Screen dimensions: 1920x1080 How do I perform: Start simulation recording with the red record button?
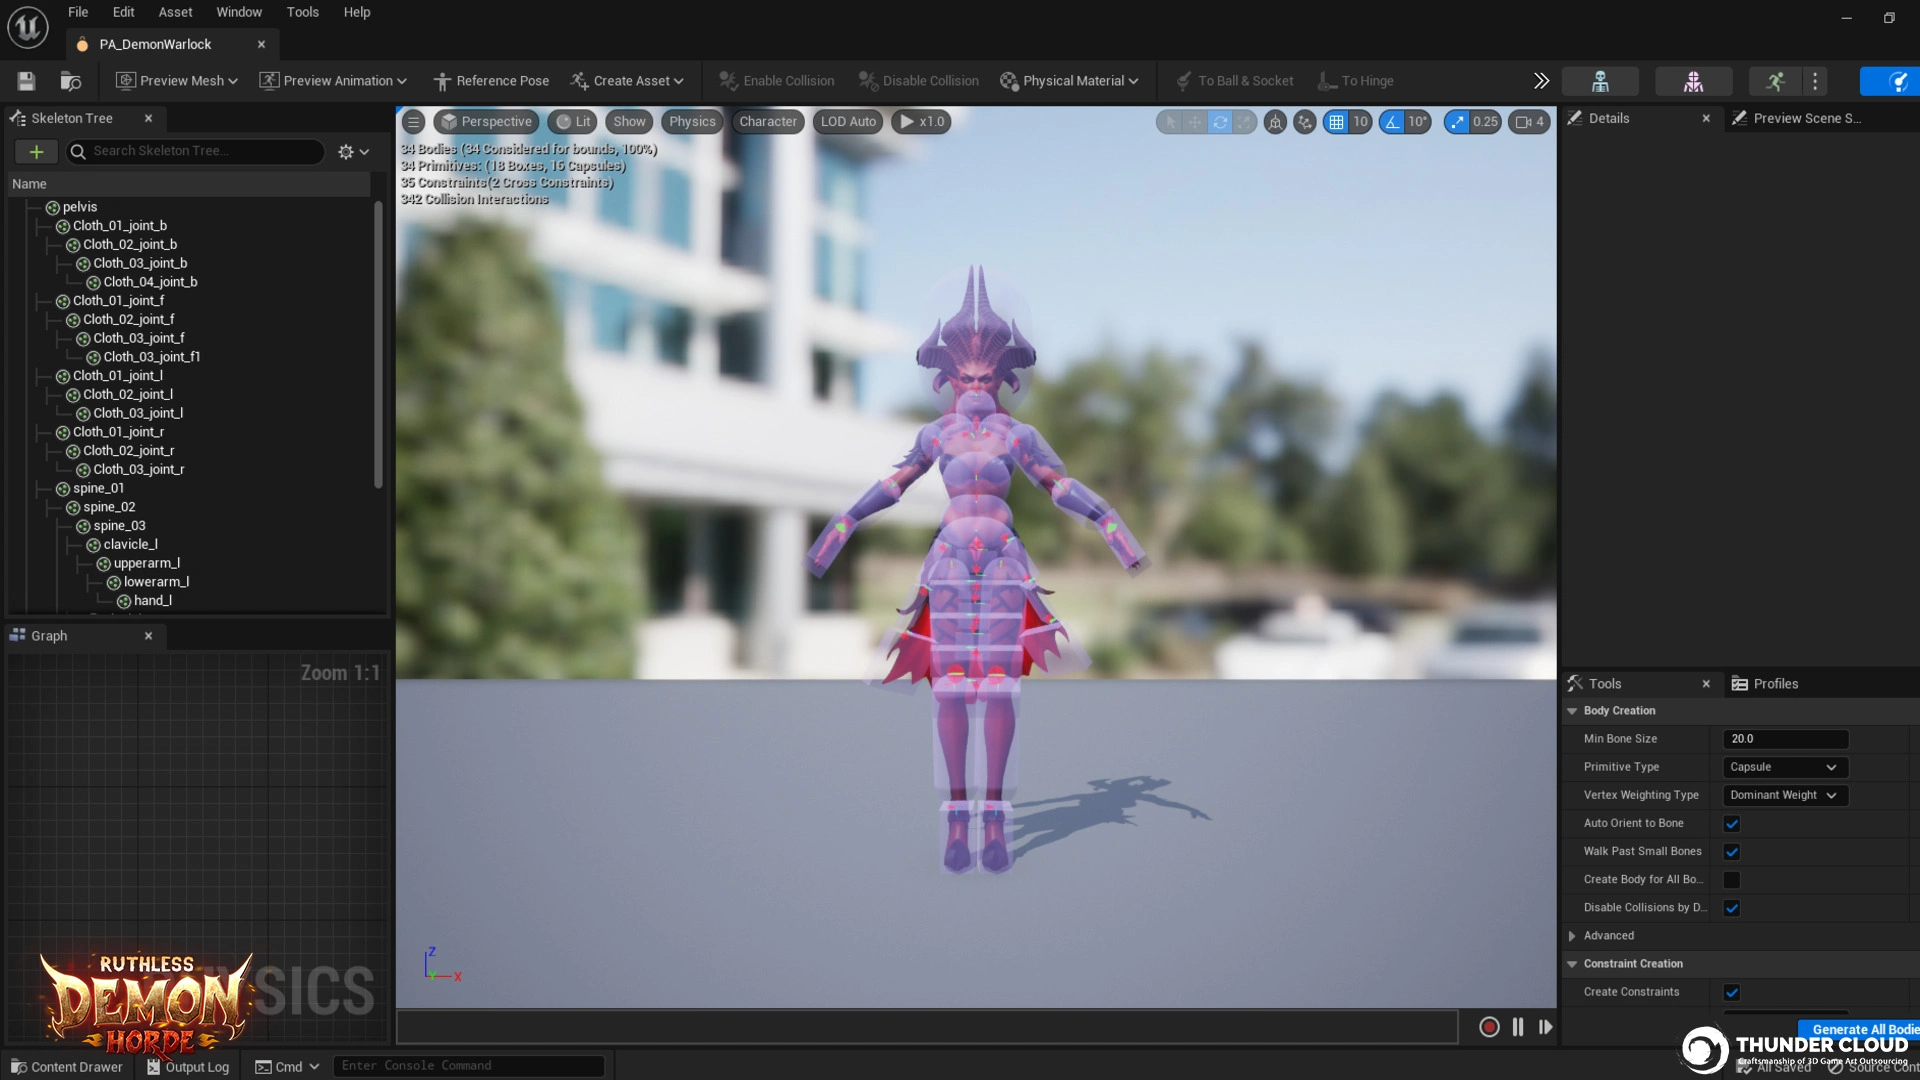[1489, 1027]
